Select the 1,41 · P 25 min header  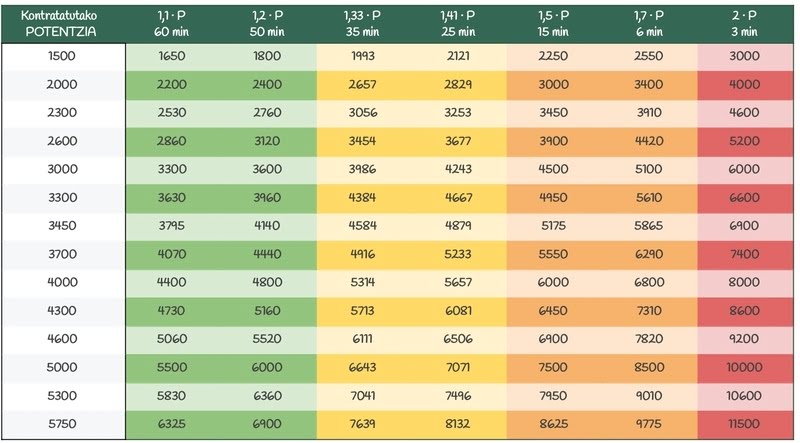pyautogui.click(x=458, y=22)
